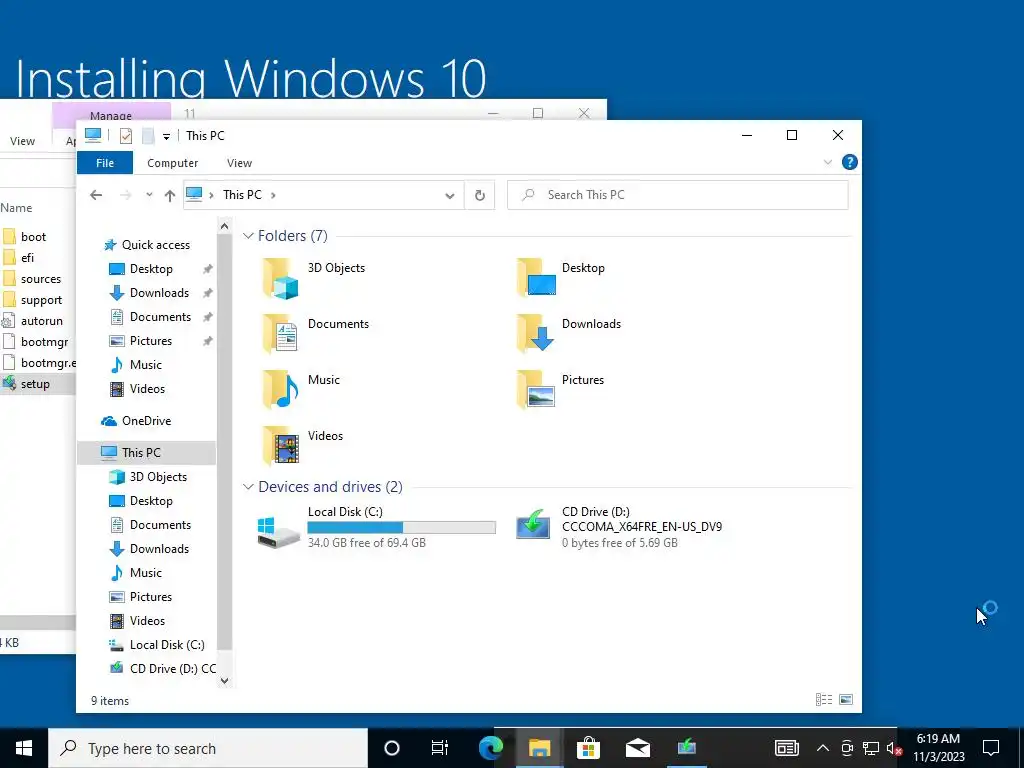Select CD Drive (D:) in navigation tree

click(172, 669)
